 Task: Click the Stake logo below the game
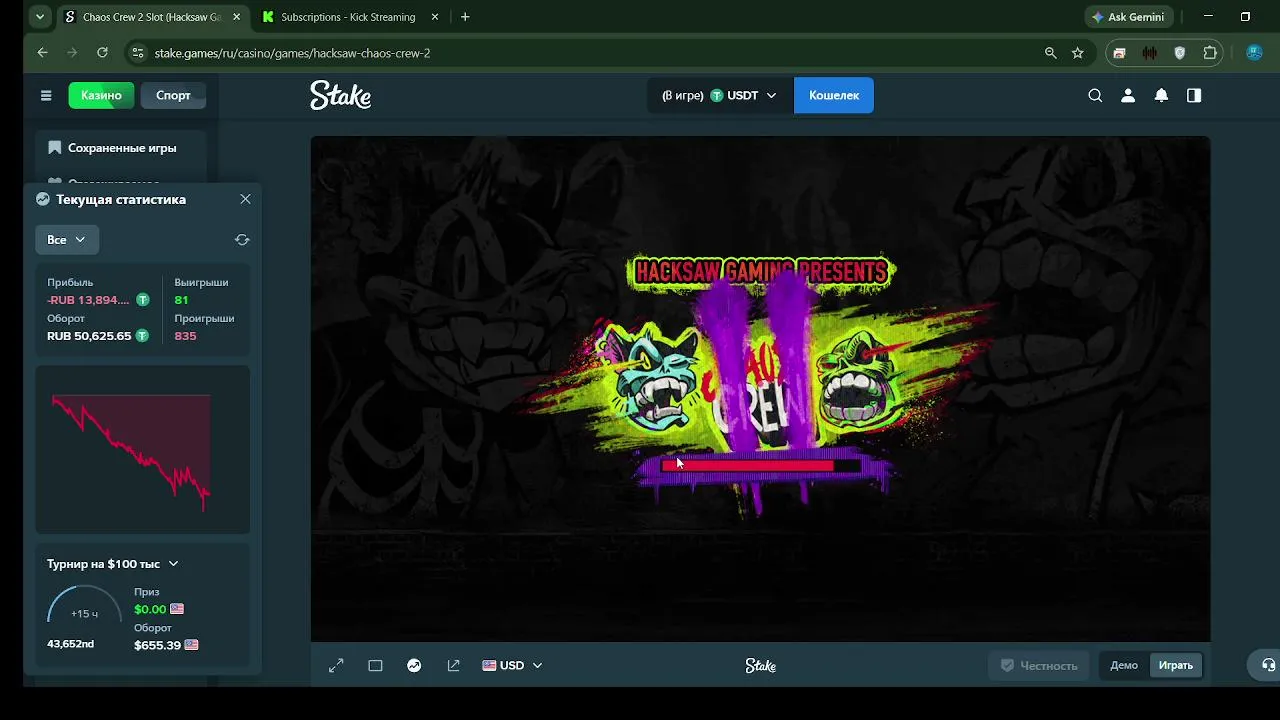[760, 666]
